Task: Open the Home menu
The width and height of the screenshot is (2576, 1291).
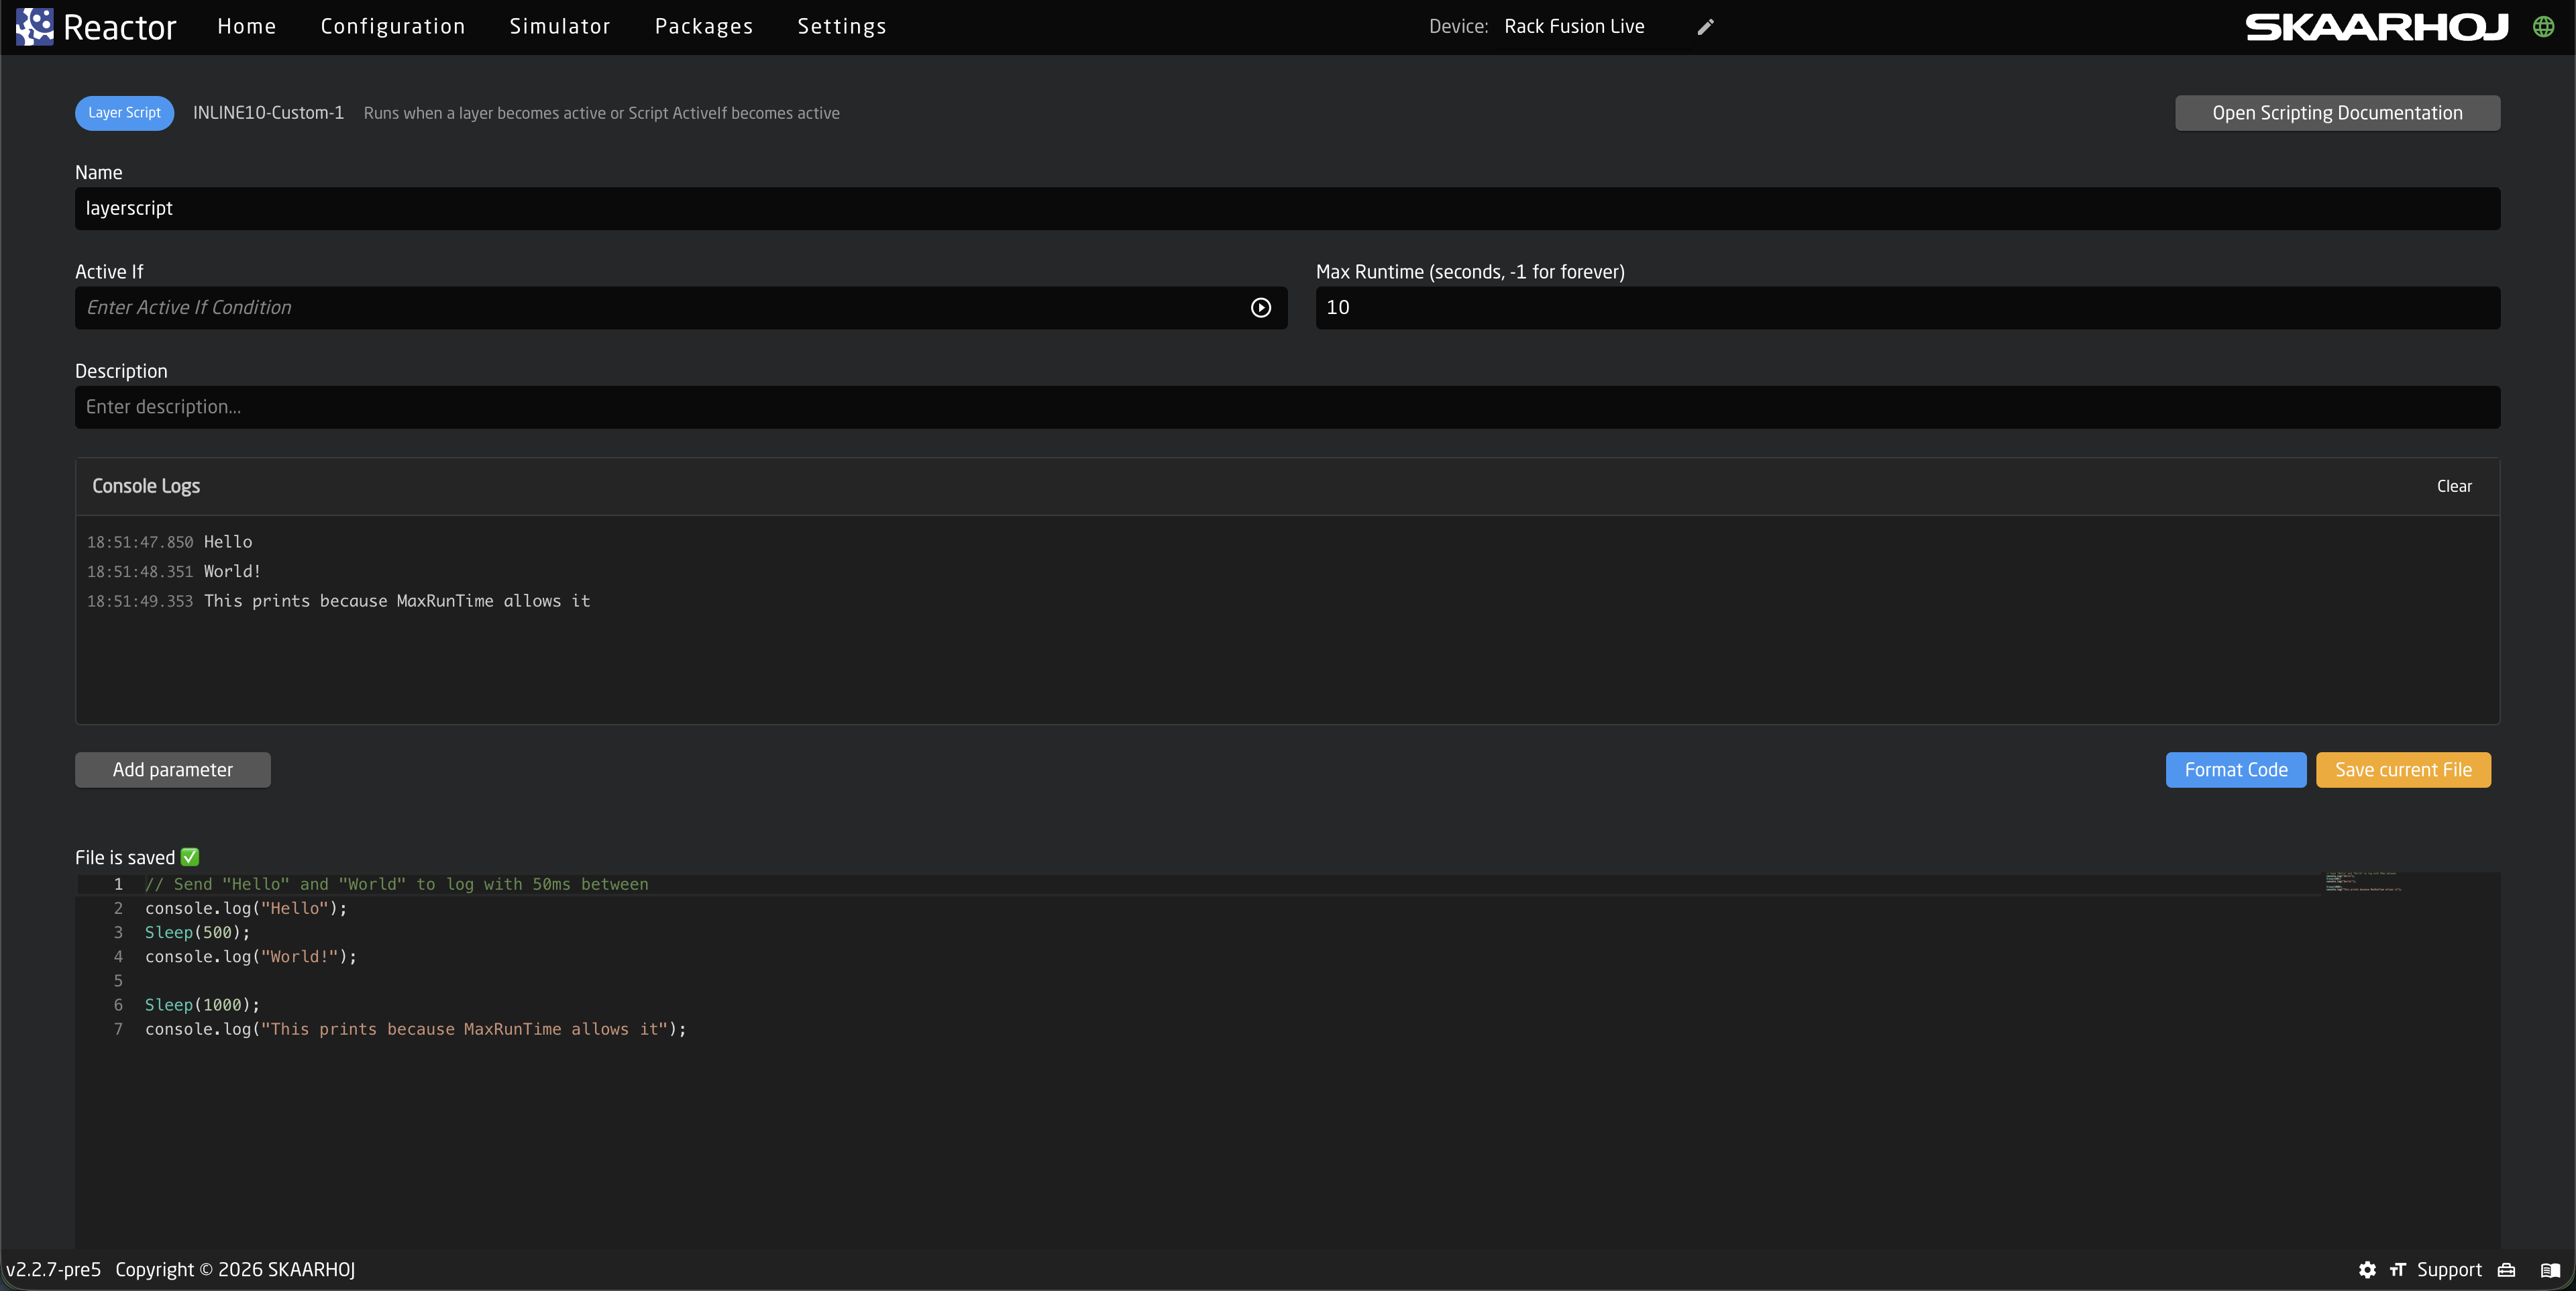Action: (x=247, y=27)
